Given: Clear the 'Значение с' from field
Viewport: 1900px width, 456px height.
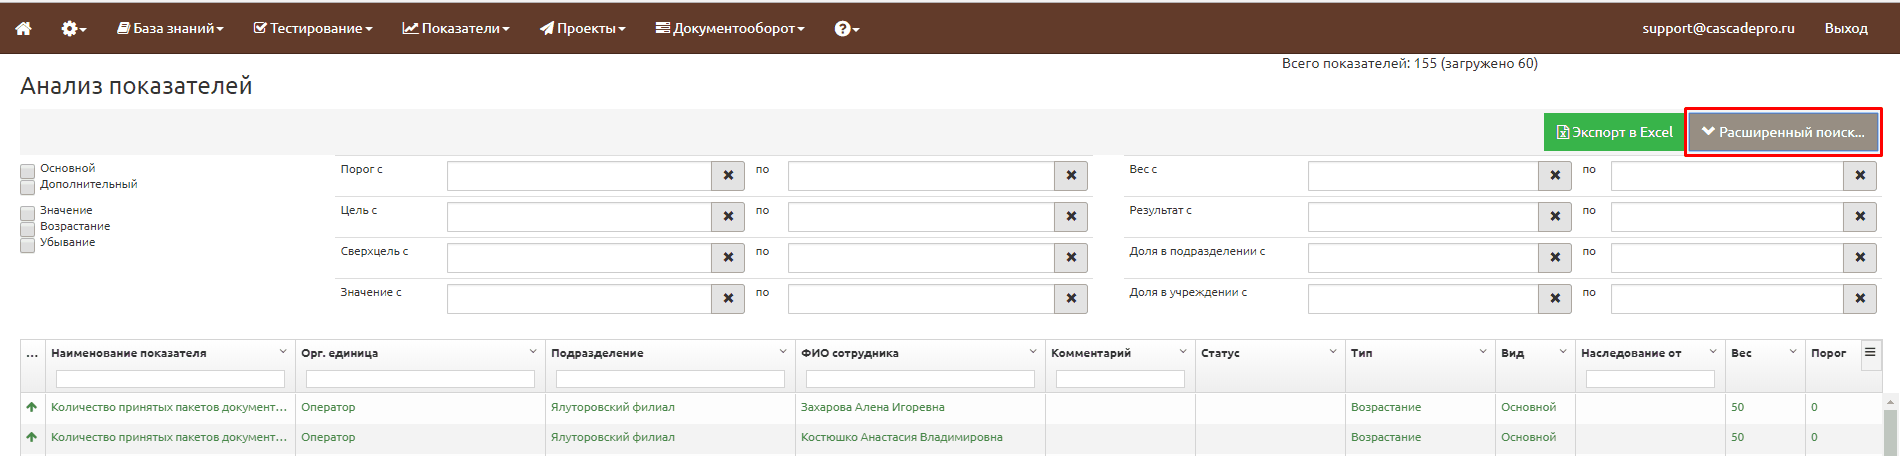Looking at the screenshot, I should pyautogui.click(x=728, y=299).
